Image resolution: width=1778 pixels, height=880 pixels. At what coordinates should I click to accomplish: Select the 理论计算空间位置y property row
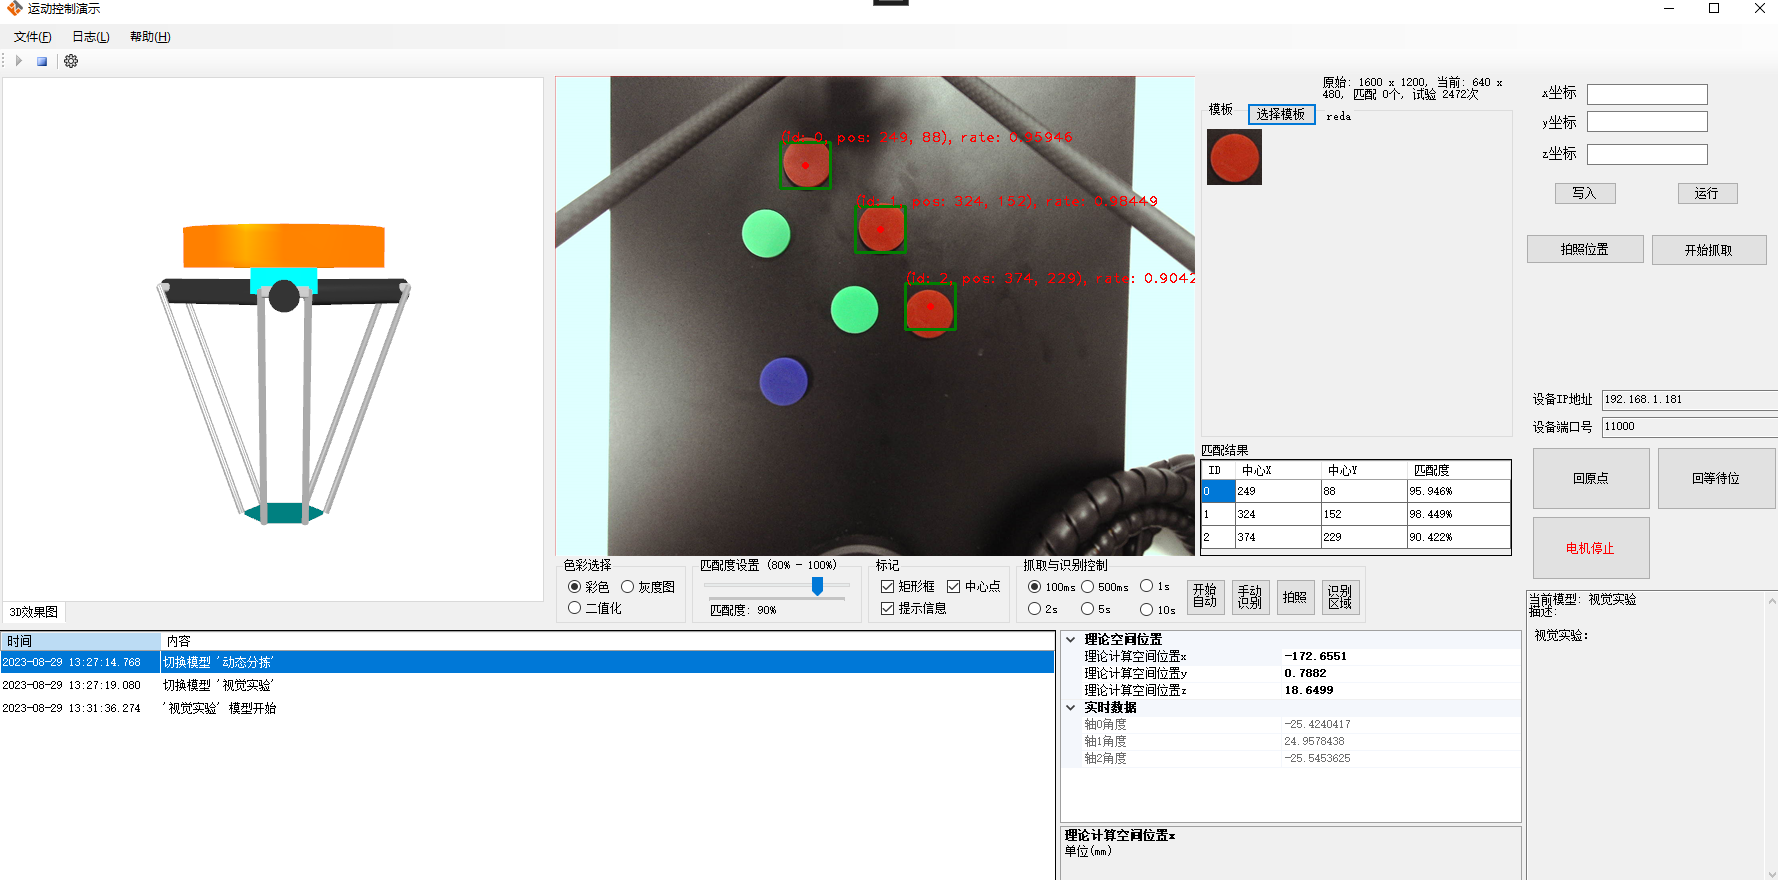pos(1300,673)
